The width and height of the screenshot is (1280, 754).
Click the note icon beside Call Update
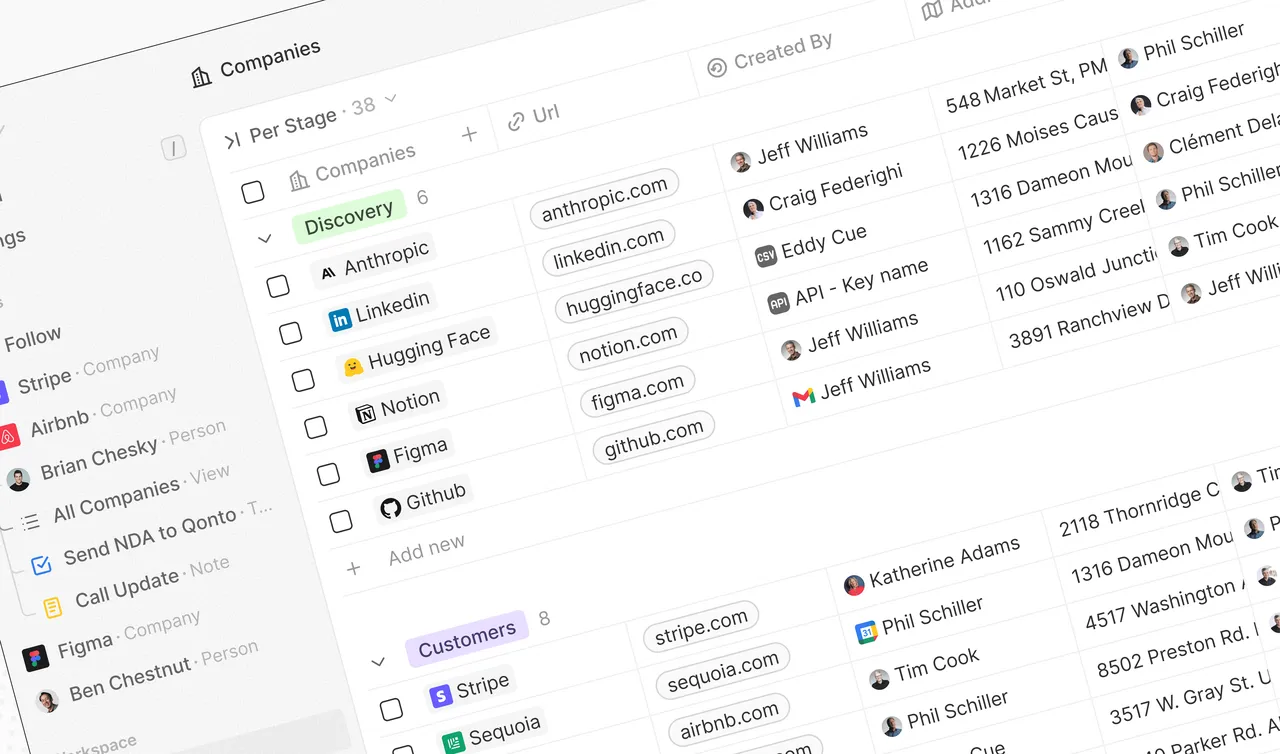[53, 606]
